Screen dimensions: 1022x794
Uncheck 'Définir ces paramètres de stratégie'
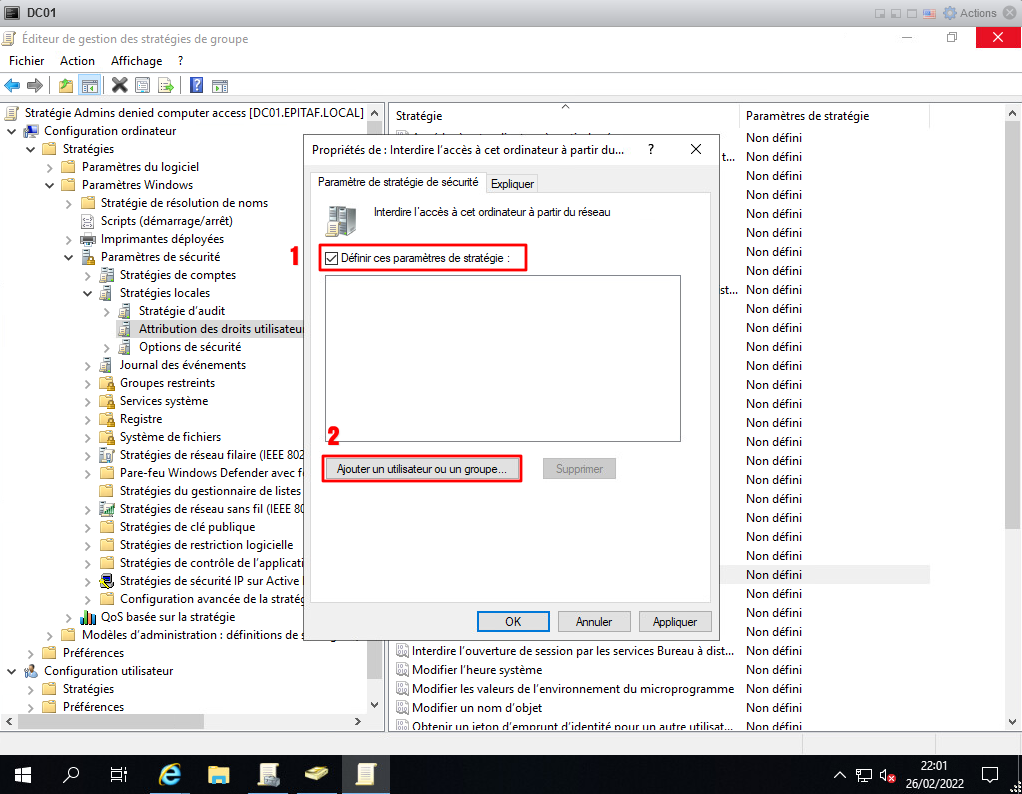(331, 258)
